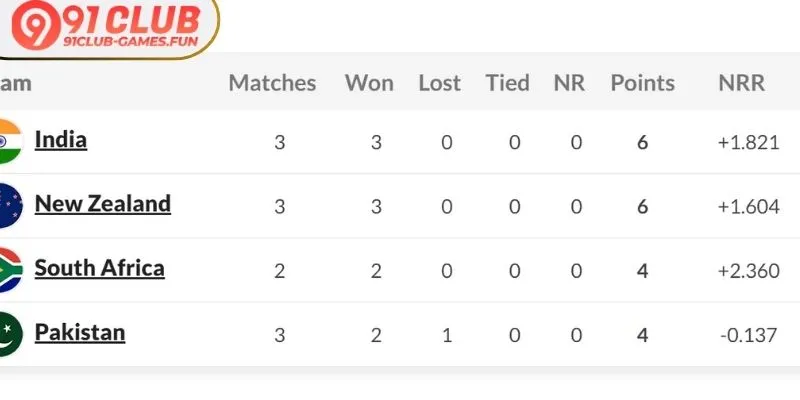
Task: Open the India team link
Action: (x=61, y=140)
